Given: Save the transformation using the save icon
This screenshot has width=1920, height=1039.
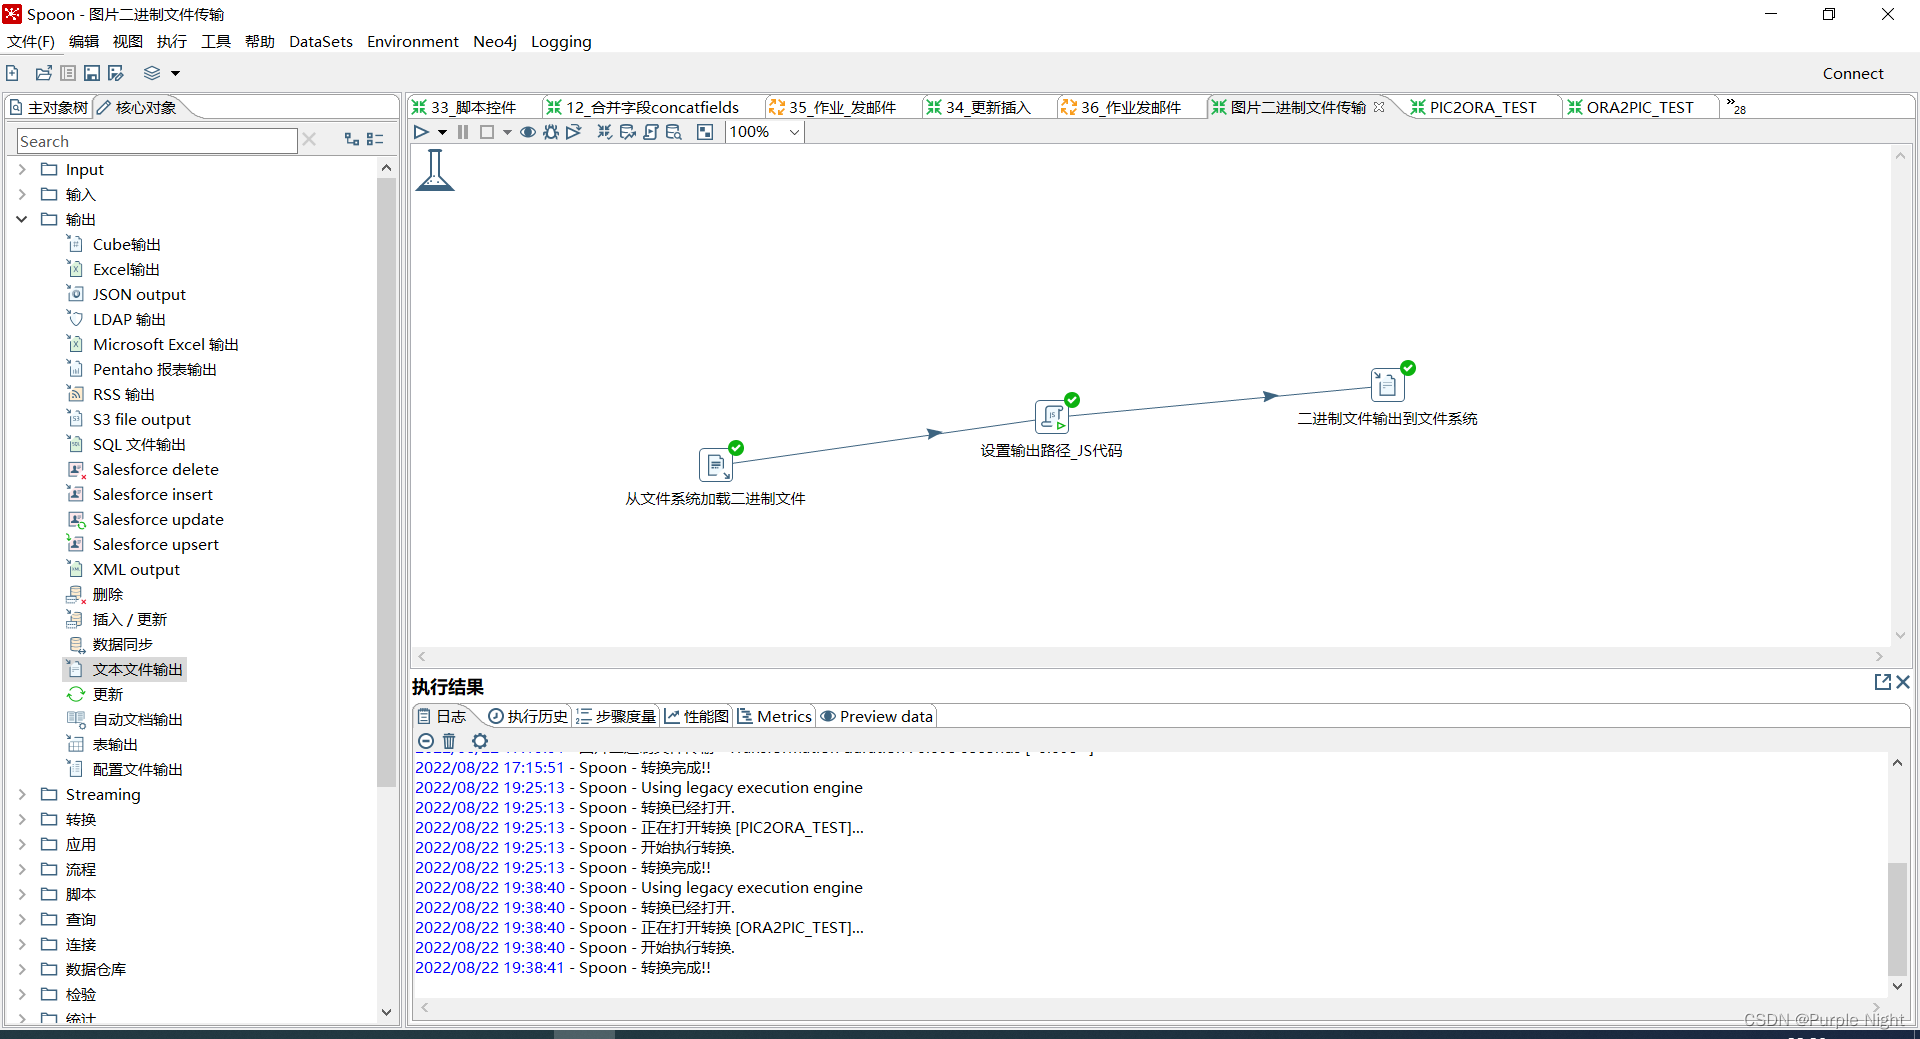Looking at the screenshot, I should (91, 72).
